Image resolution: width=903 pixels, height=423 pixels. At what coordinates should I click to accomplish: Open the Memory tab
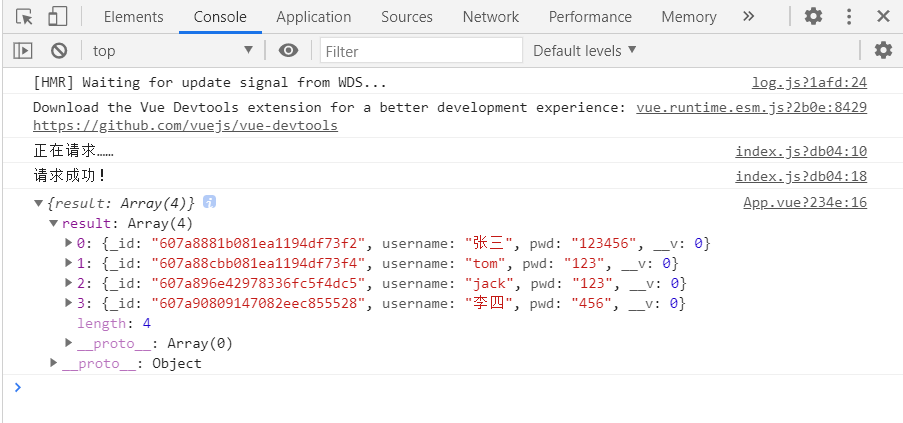tap(689, 17)
